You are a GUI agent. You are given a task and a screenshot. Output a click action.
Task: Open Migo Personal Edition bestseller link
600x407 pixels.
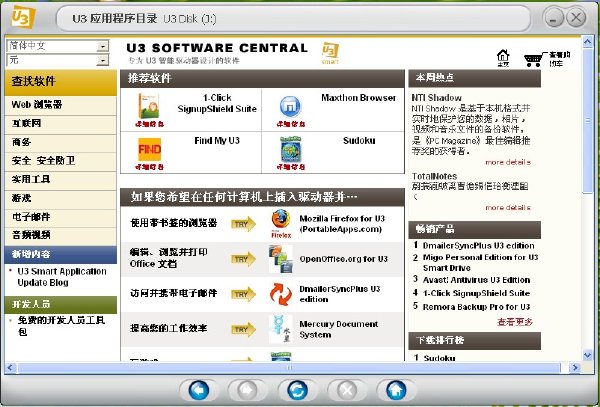coord(481,262)
